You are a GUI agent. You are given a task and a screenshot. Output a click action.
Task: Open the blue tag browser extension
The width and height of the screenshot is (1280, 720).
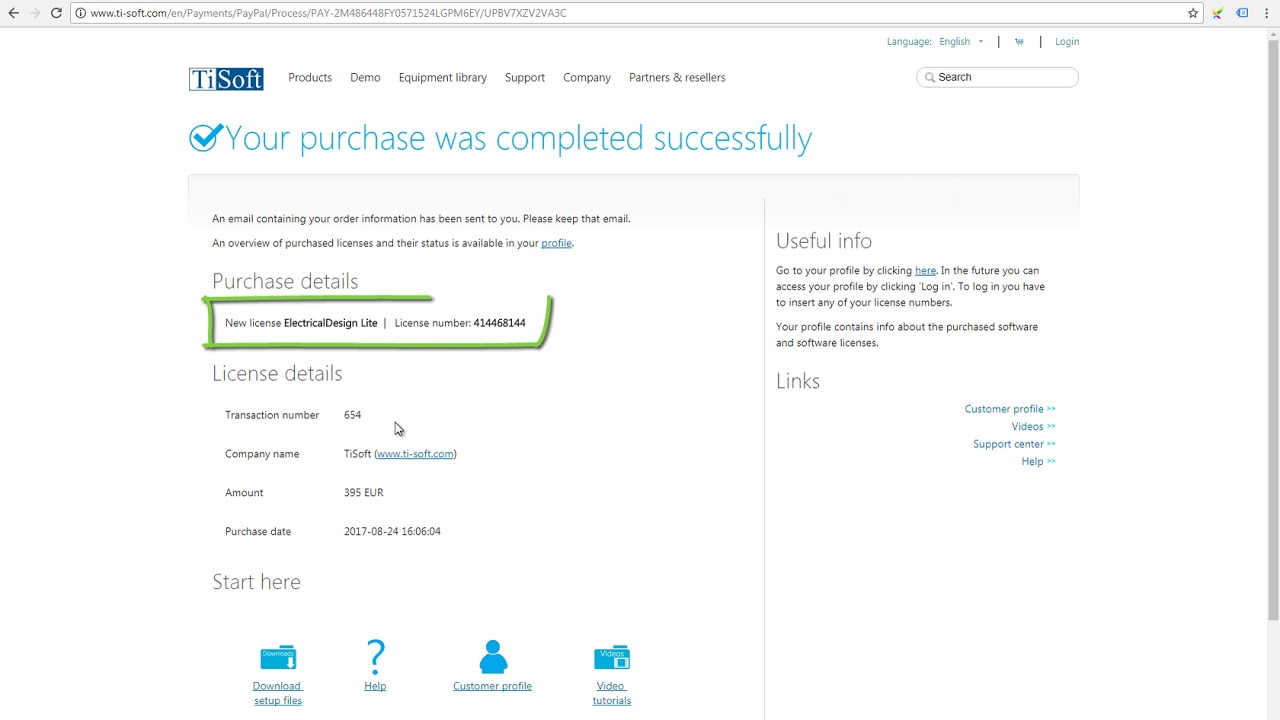click(x=1242, y=13)
